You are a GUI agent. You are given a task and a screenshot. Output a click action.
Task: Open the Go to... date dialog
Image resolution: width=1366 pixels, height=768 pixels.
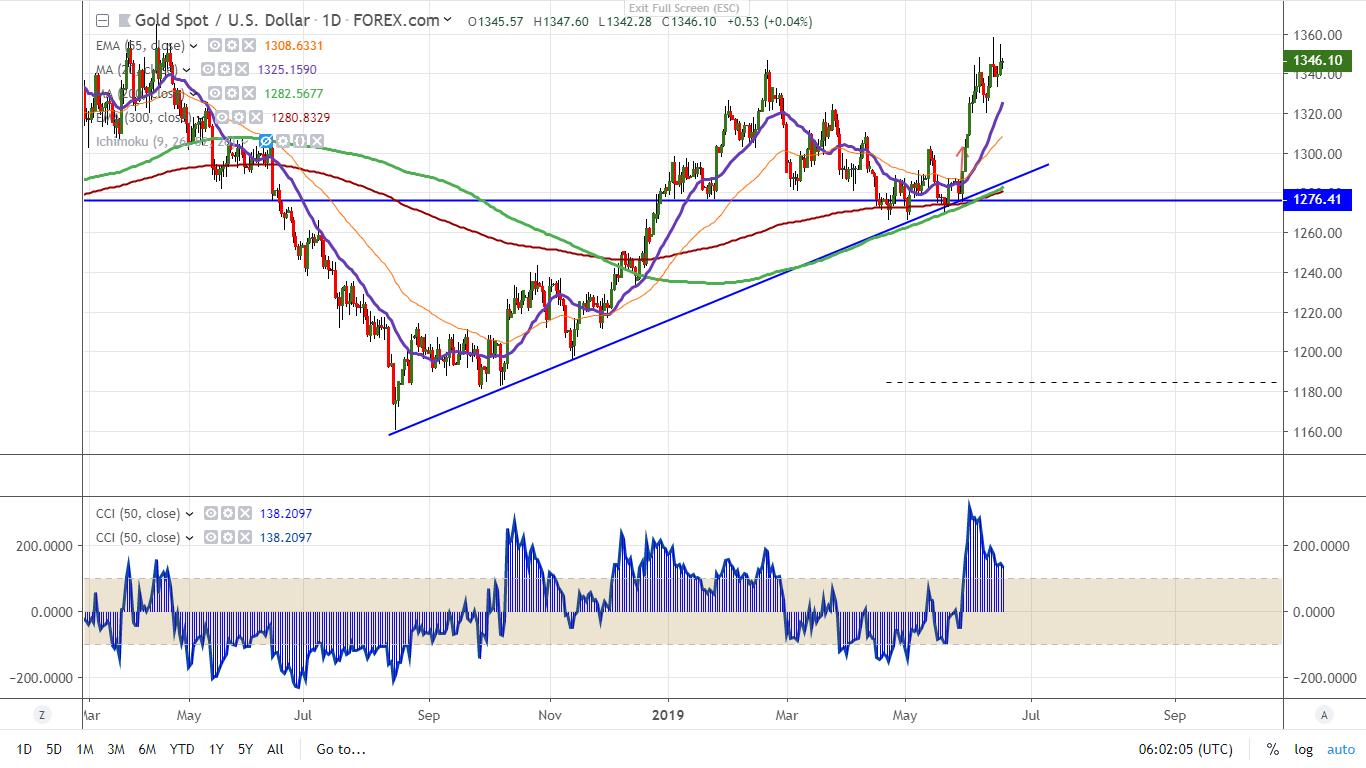341,749
